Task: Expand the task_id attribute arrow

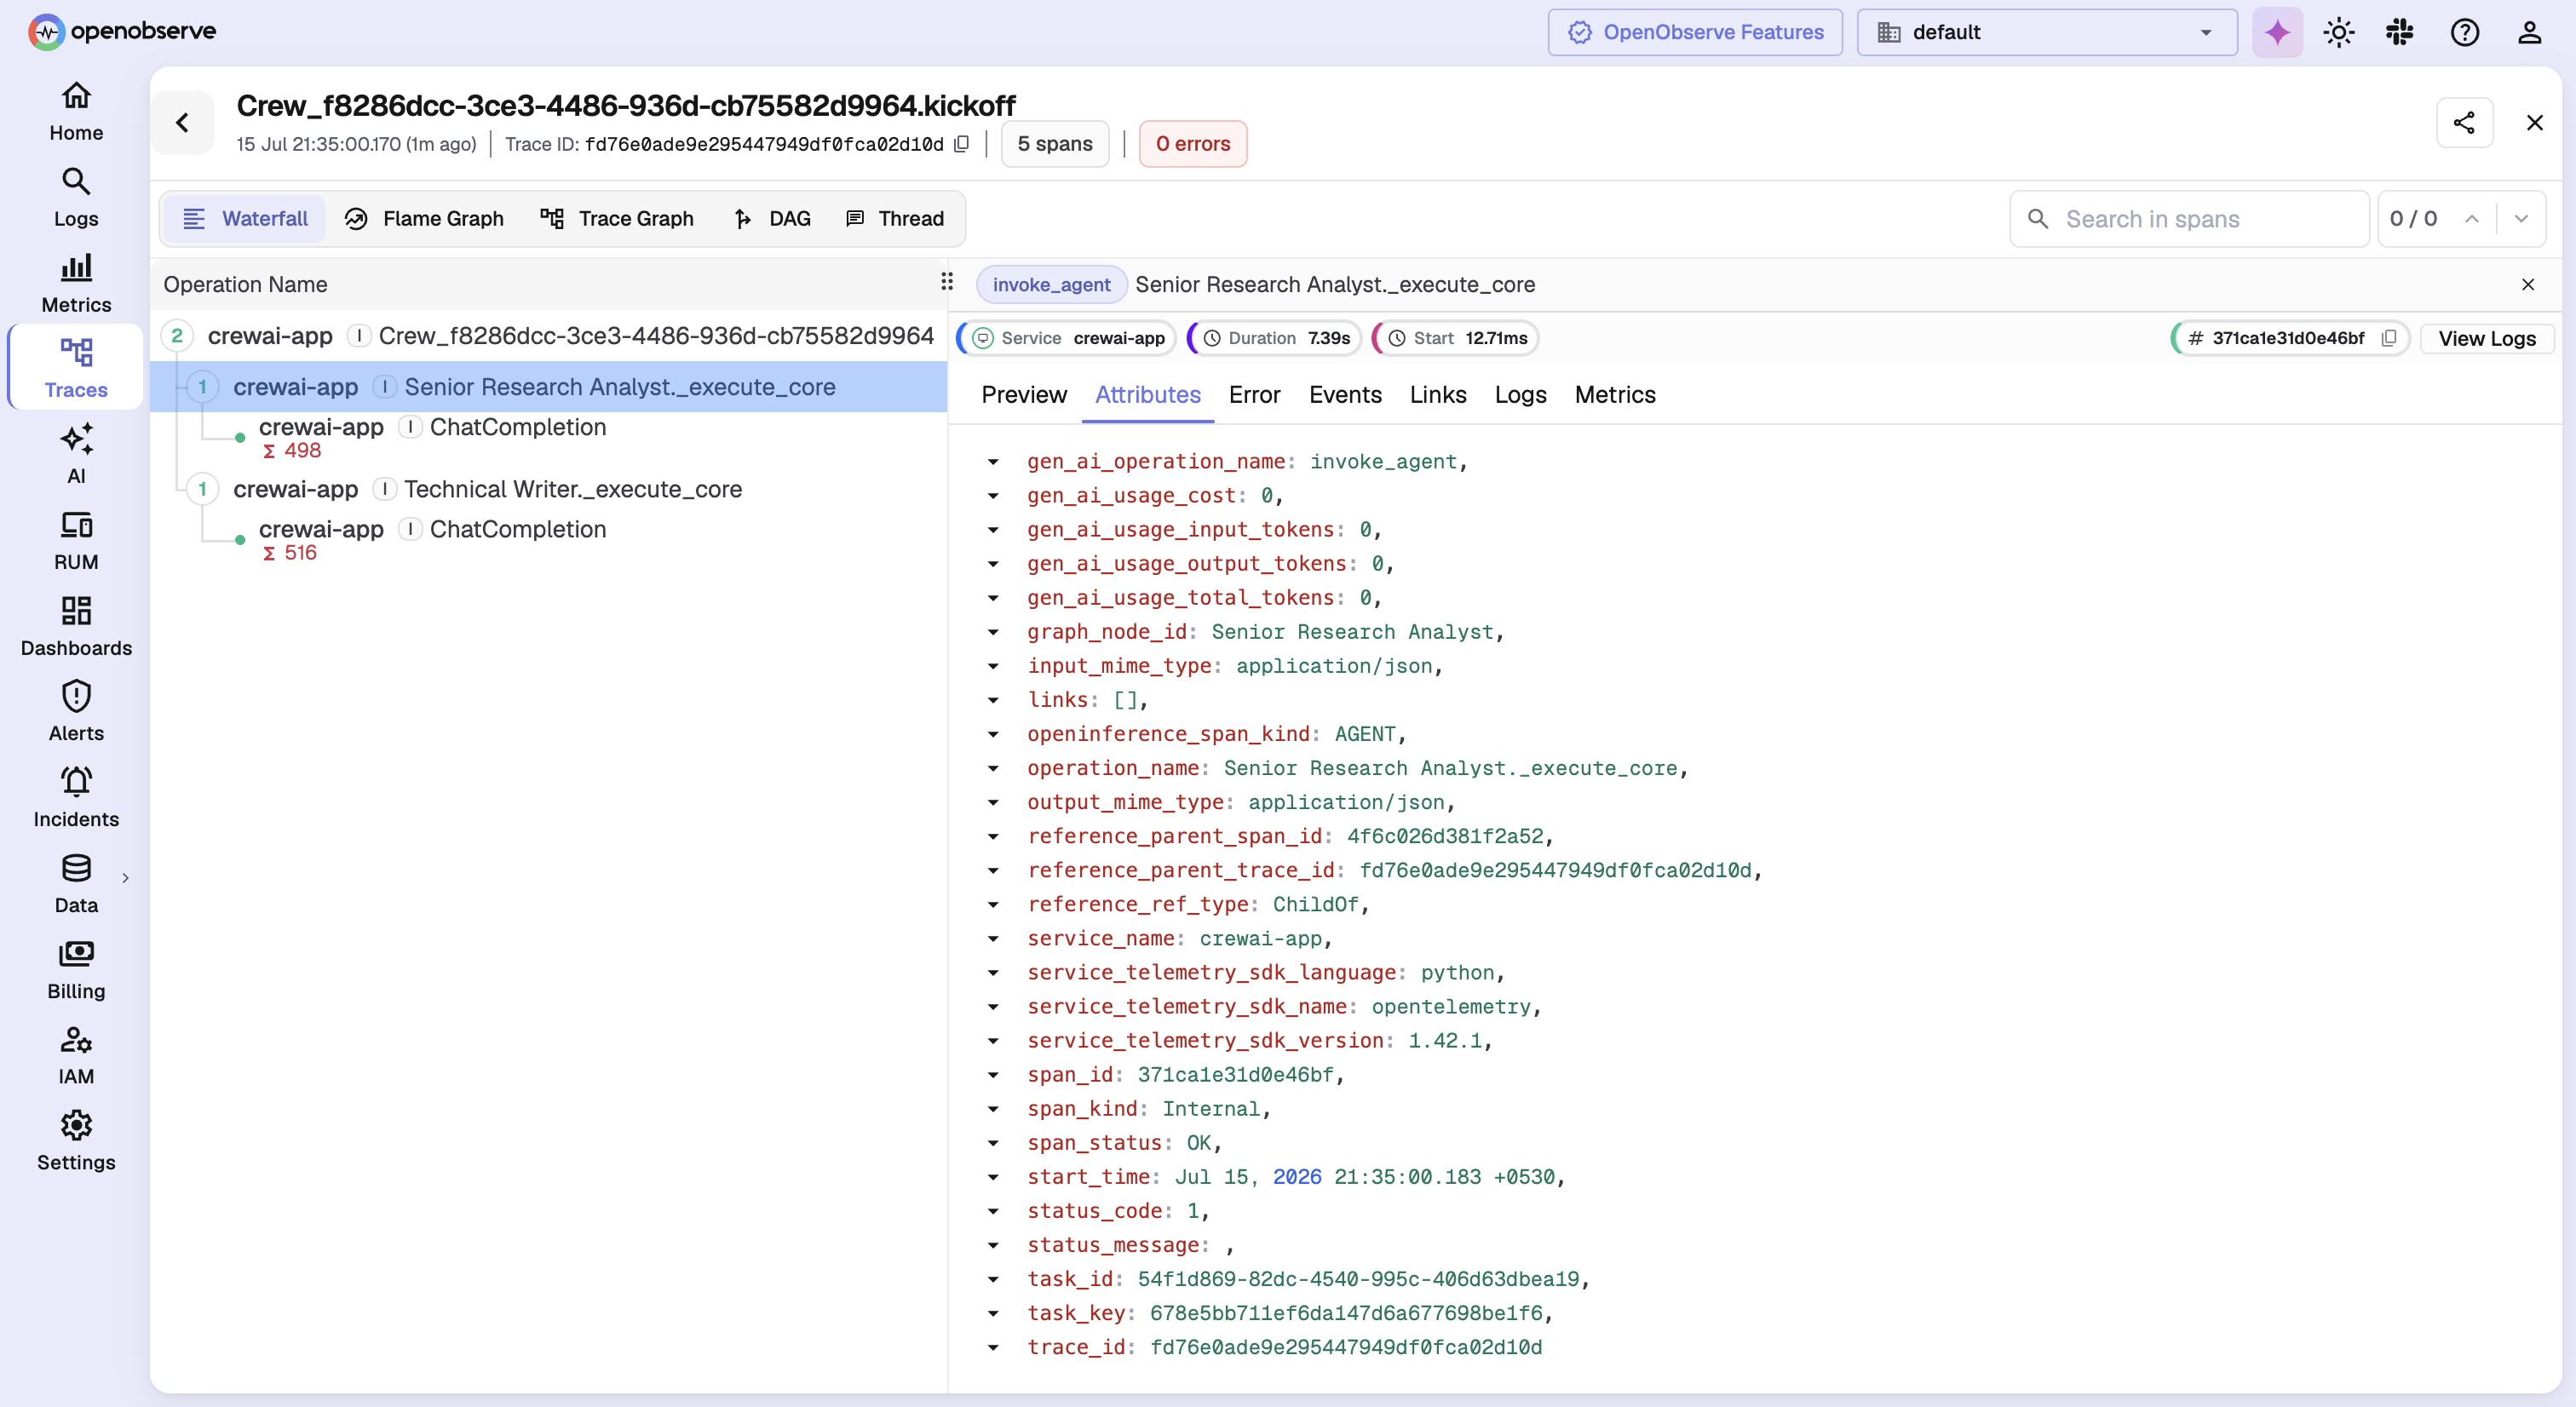Action: (x=992, y=1279)
